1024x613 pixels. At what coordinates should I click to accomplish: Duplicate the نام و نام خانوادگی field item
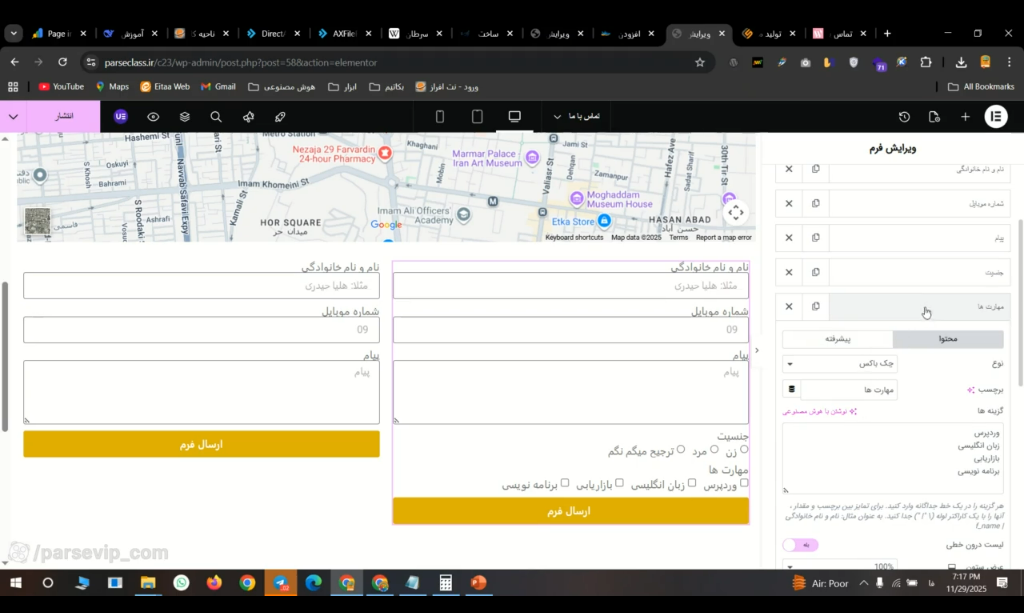tap(816, 169)
